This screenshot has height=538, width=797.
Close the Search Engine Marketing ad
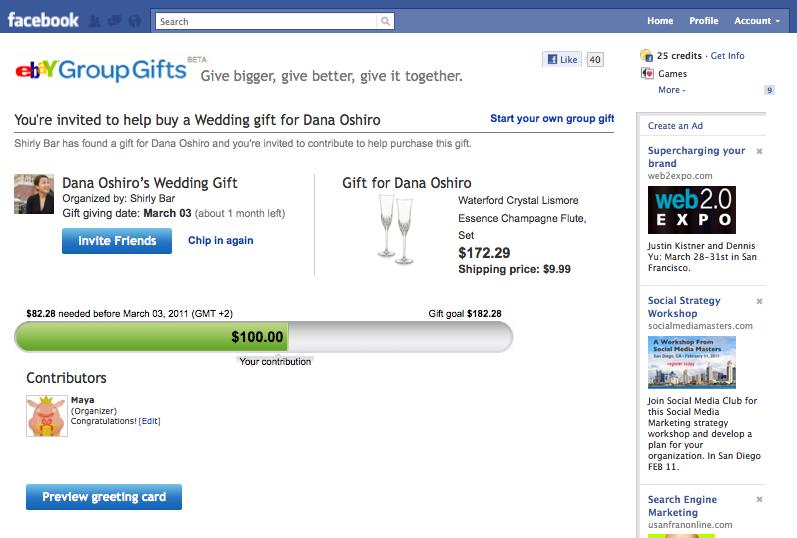[759, 500]
